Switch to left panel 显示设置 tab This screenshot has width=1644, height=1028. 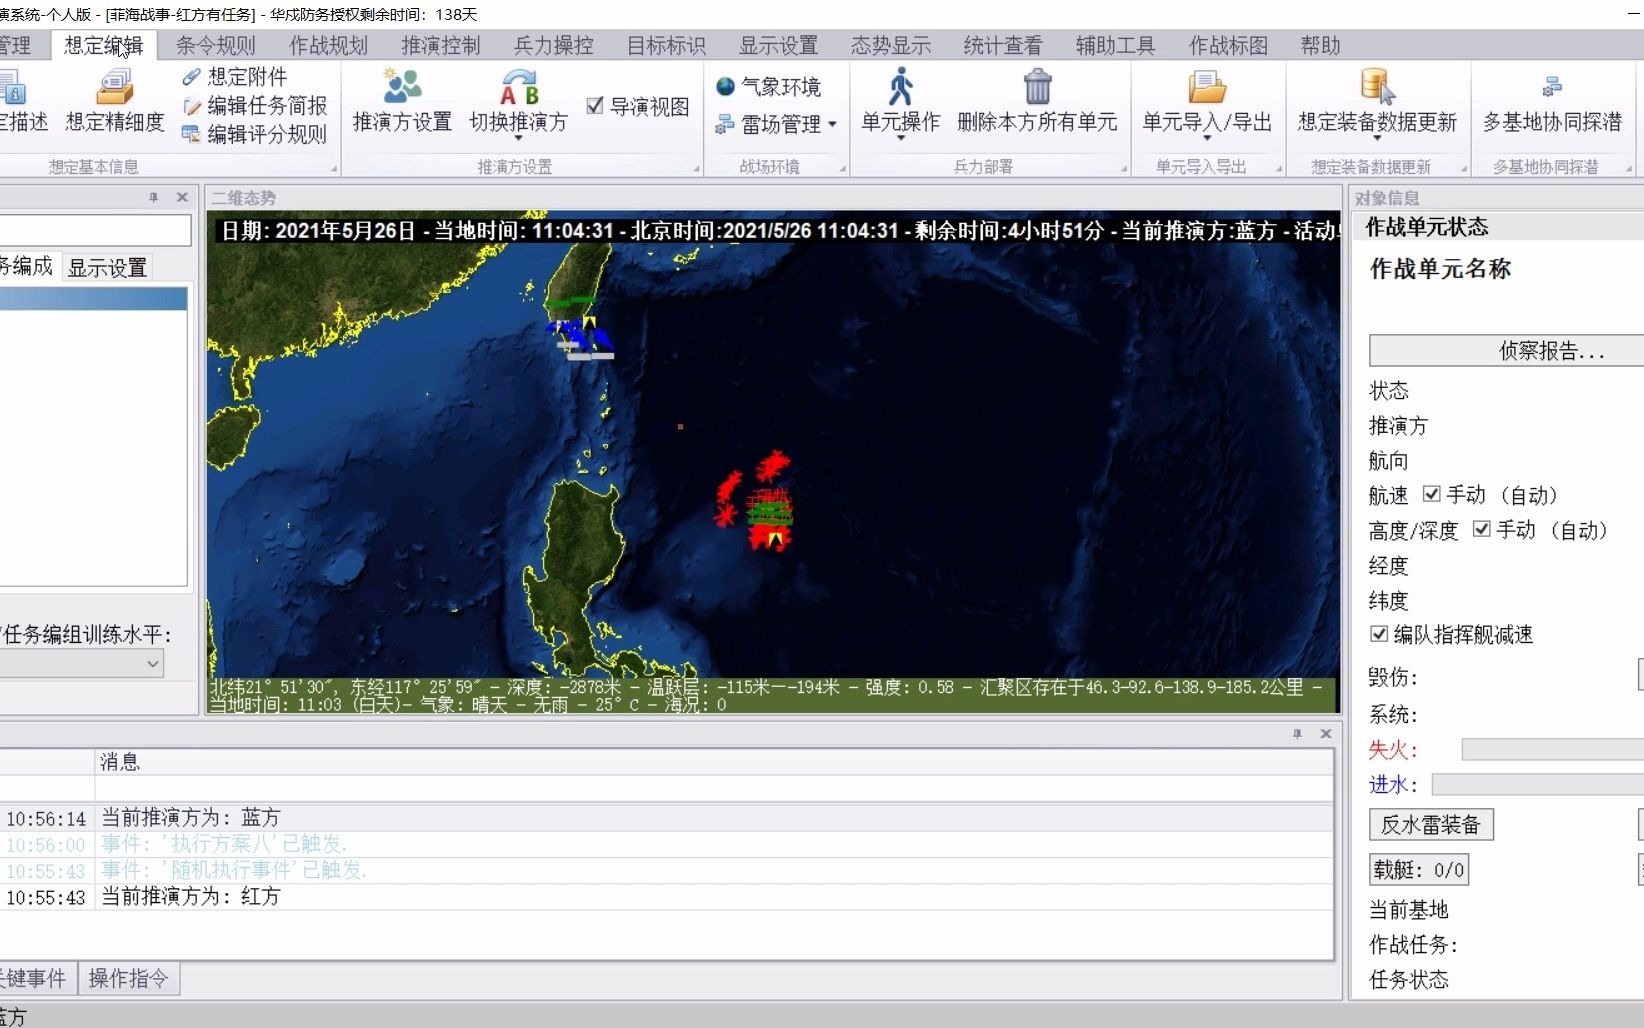point(107,267)
